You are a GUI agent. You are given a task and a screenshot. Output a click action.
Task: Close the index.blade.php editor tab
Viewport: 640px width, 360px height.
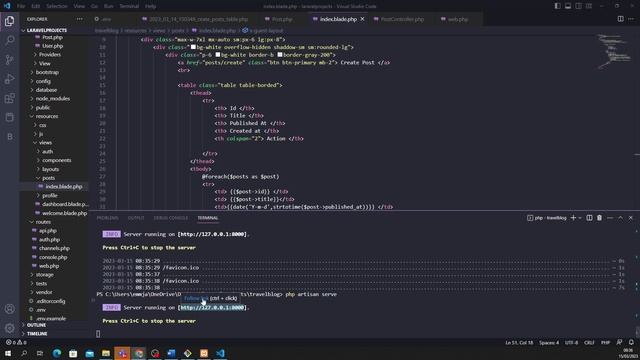(362, 19)
